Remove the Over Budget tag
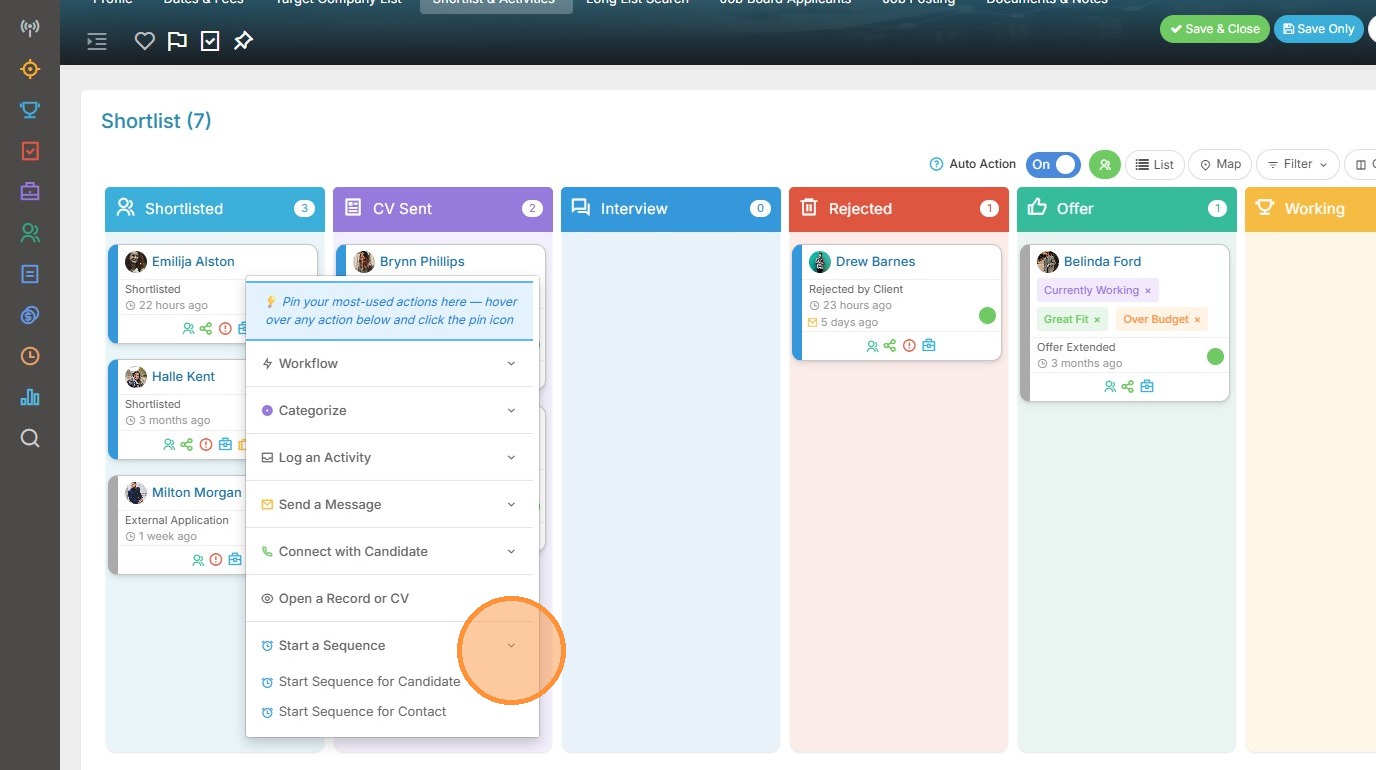Image resolution: width=1376 pixels, height=770 pixels. 1197,320
